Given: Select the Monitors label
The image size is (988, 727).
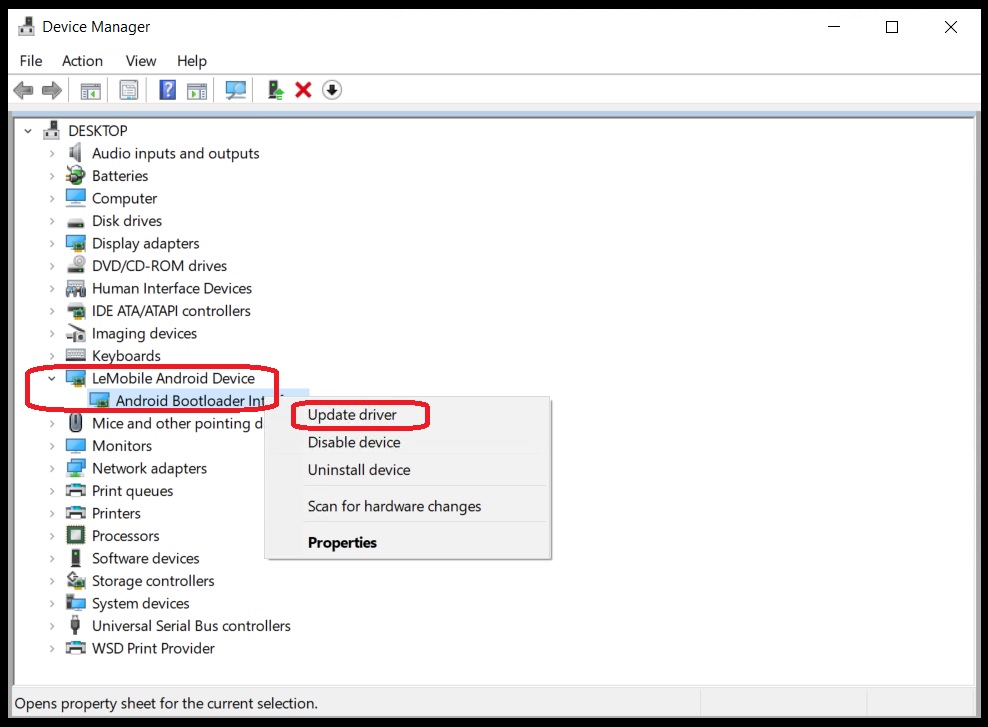Looking at the screenshot, I should point(122,446).
